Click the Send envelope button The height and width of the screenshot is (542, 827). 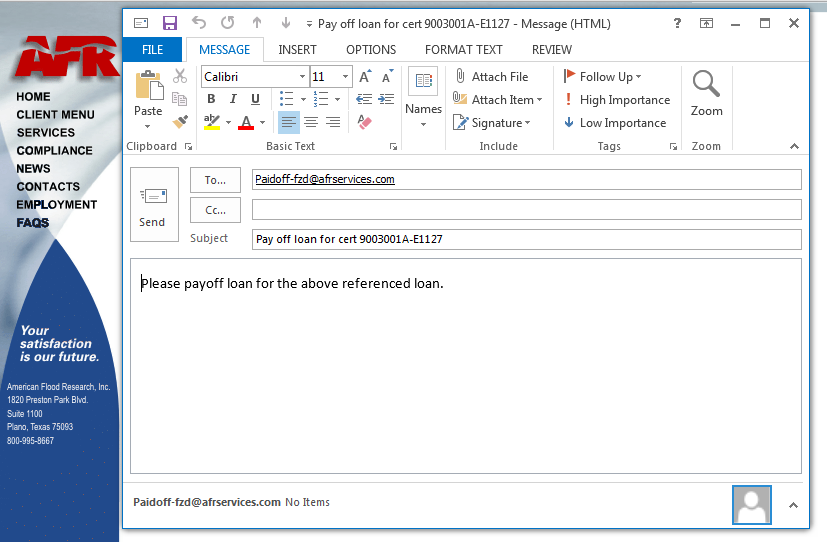[x=153, y=204]
